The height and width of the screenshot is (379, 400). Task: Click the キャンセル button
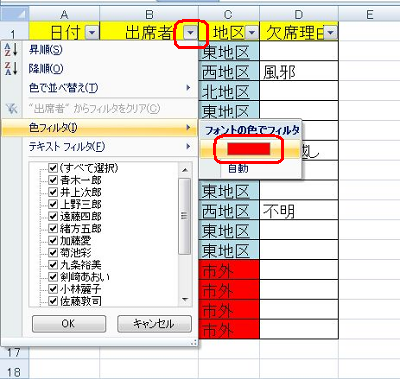coord(154,324)
